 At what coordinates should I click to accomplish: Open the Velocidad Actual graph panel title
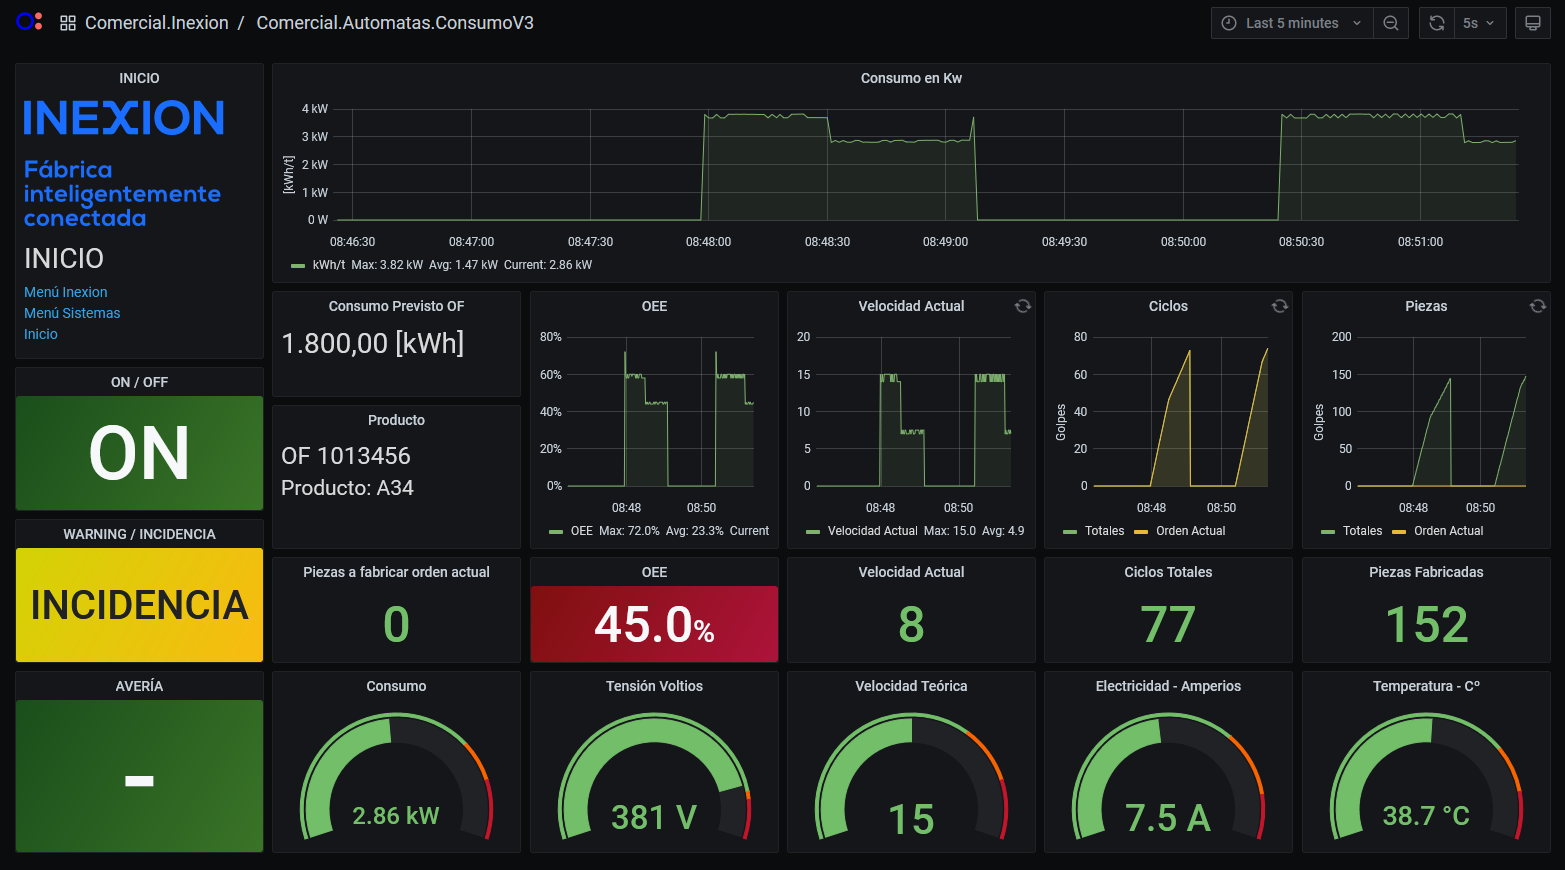tap(911, 306)
